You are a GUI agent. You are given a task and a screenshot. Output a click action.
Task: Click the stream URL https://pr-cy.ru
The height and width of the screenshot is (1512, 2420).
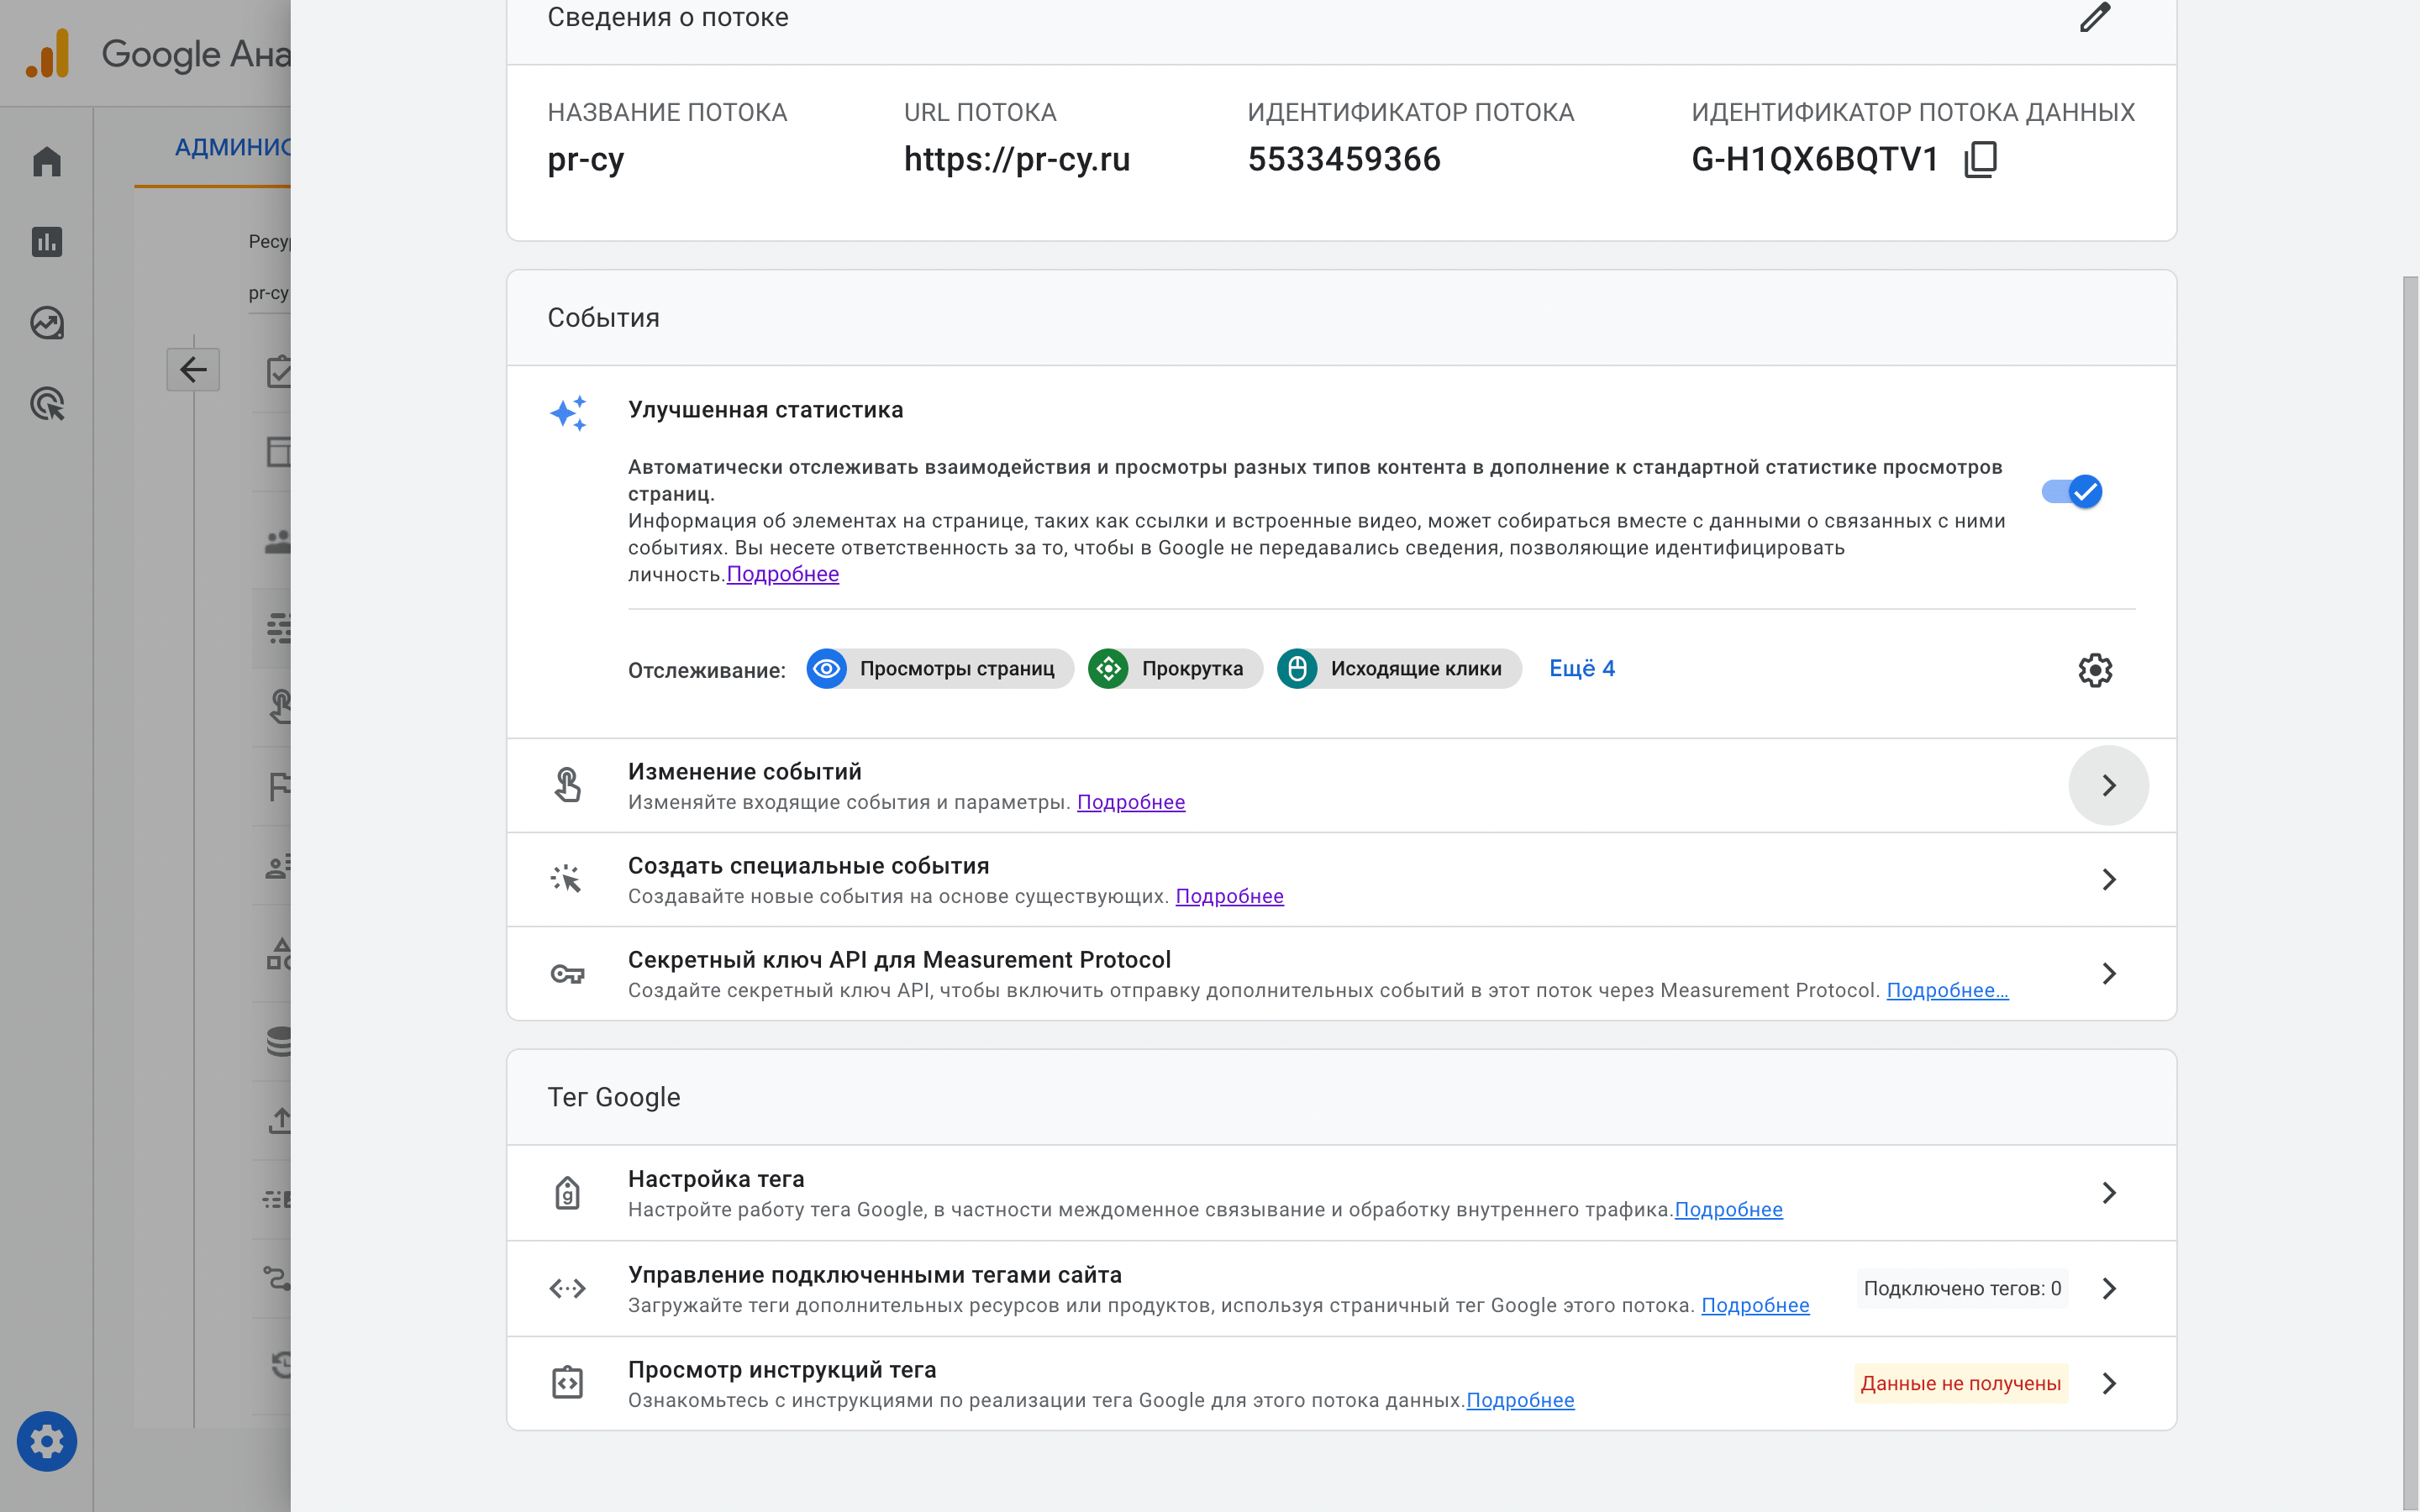coord(1017,159)
